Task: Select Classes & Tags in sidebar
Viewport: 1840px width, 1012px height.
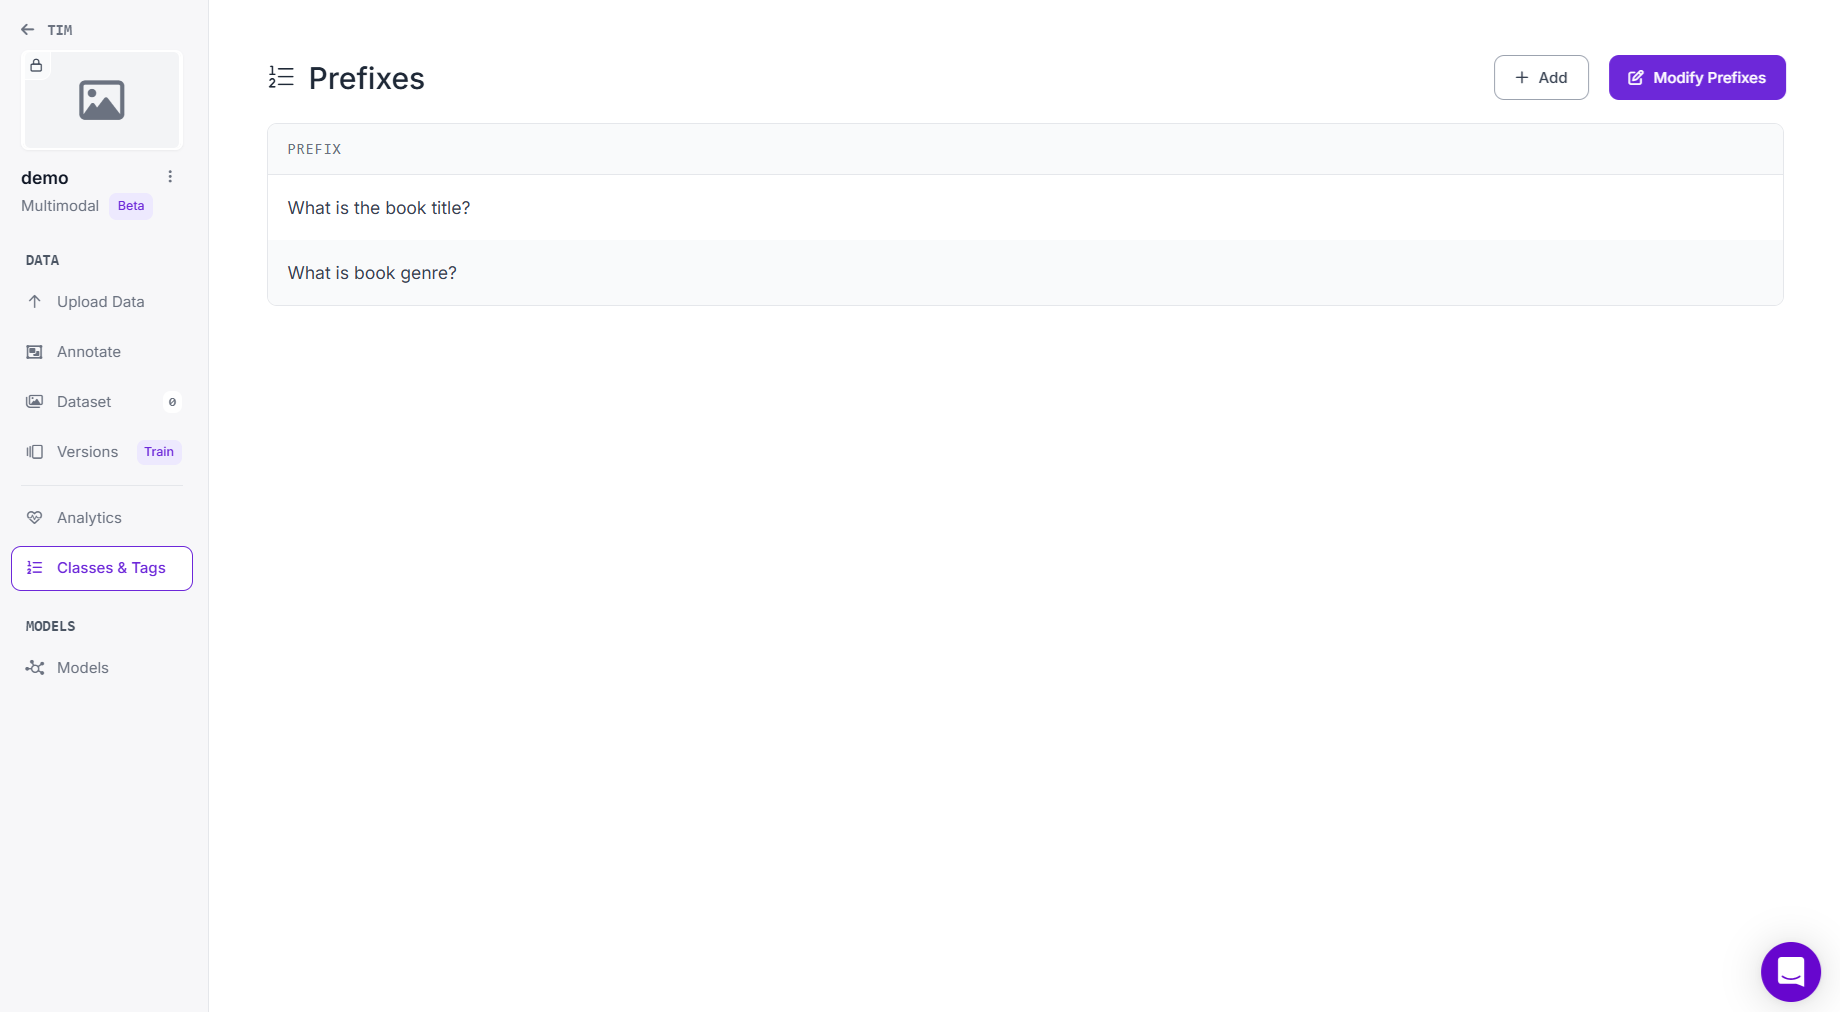Action: tap(102, 568)
